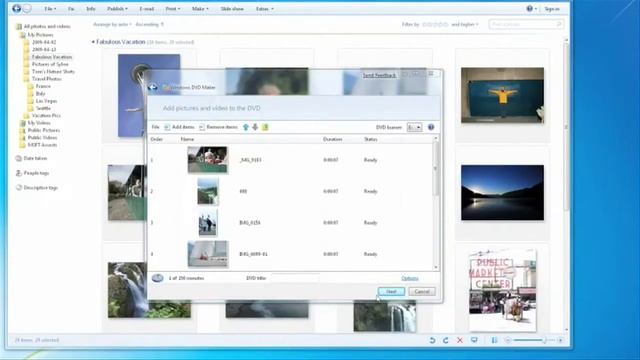Screen dimensions: 640x360
Task: Open the Publish dropdown menu
Action: click(x=117, y=9)
